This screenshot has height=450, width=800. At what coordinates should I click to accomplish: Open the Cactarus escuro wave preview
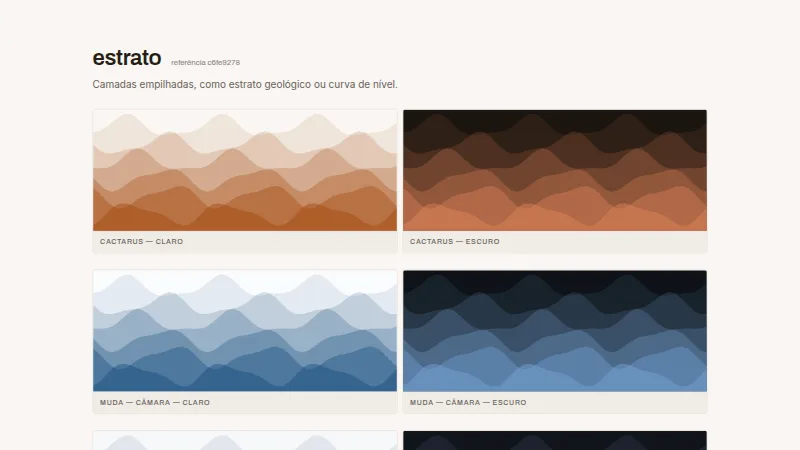click(555, 170)
